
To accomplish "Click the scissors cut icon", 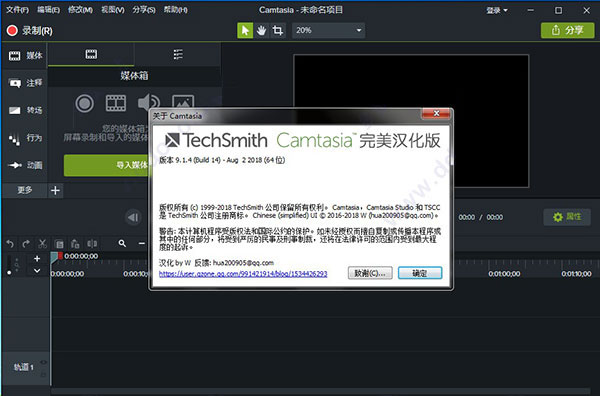I will click(42, 243).
